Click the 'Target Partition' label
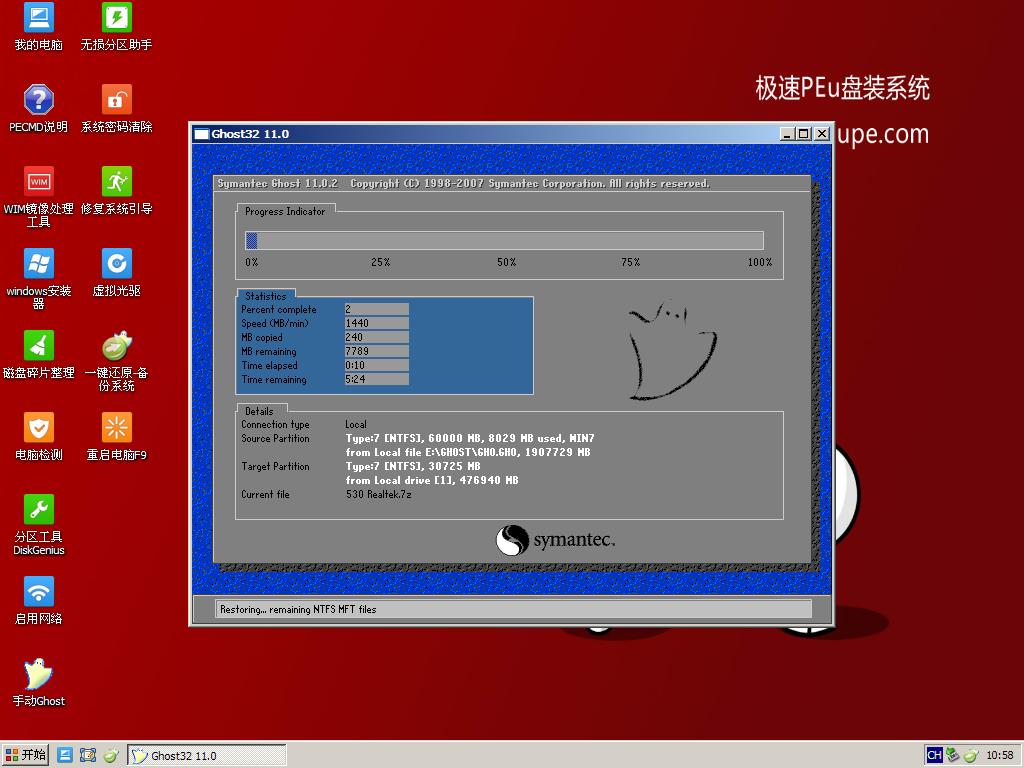Screen dimensions: 1024x768 click(275, 466)
